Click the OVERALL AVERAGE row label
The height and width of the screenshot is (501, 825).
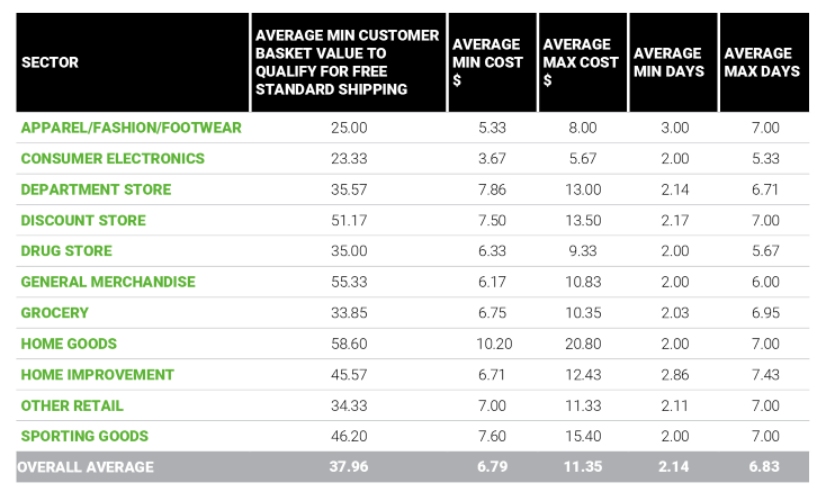click(86, 467)
